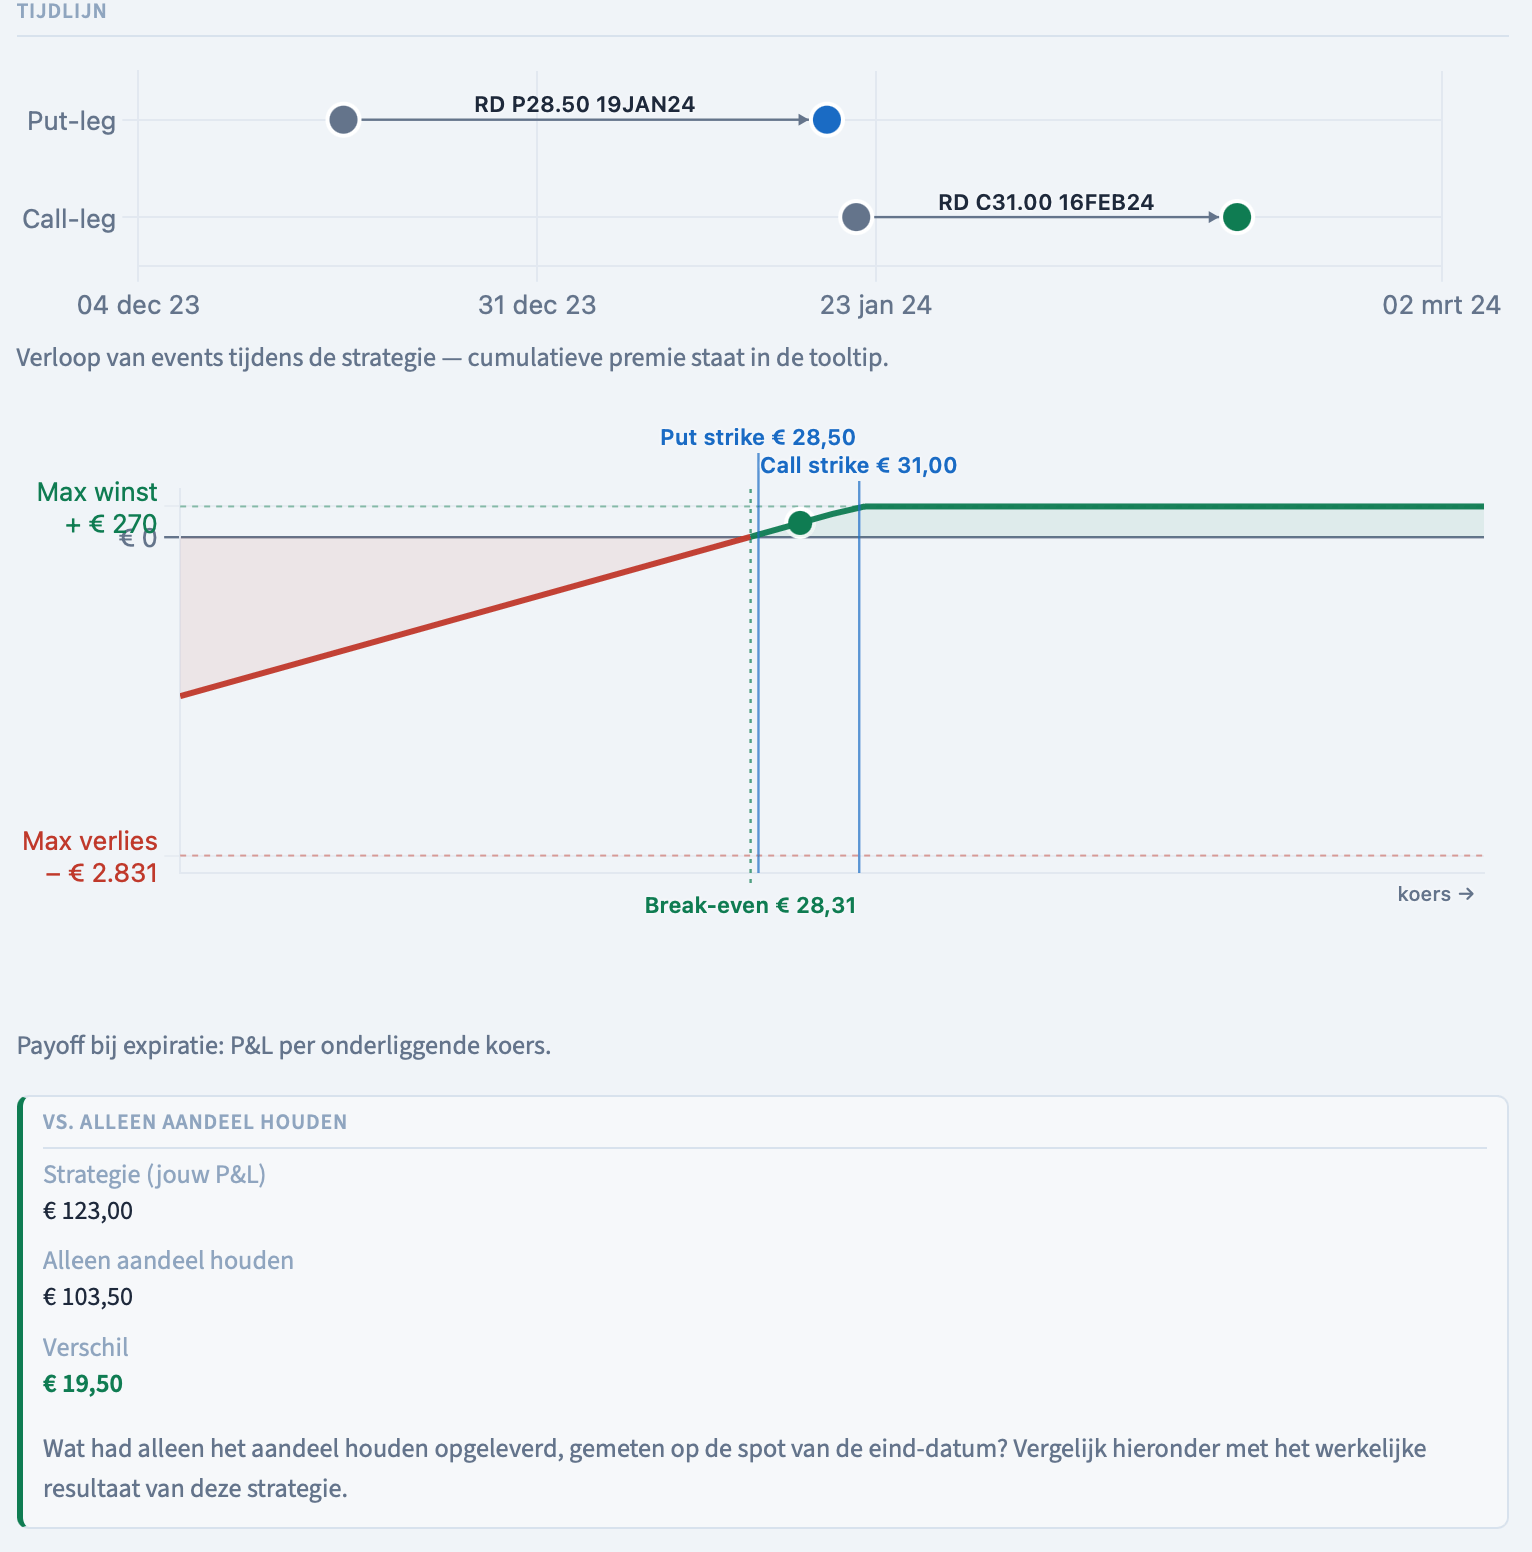This screenshot has width=1532, height=1552.
Task: Click the green Call-leg end marker
Action: click(1237, 217)
